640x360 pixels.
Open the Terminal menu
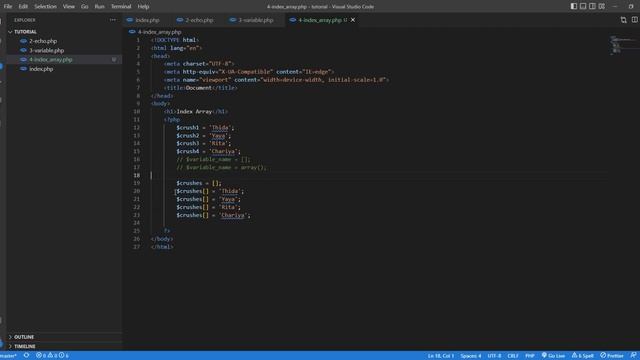coord(121,7)
